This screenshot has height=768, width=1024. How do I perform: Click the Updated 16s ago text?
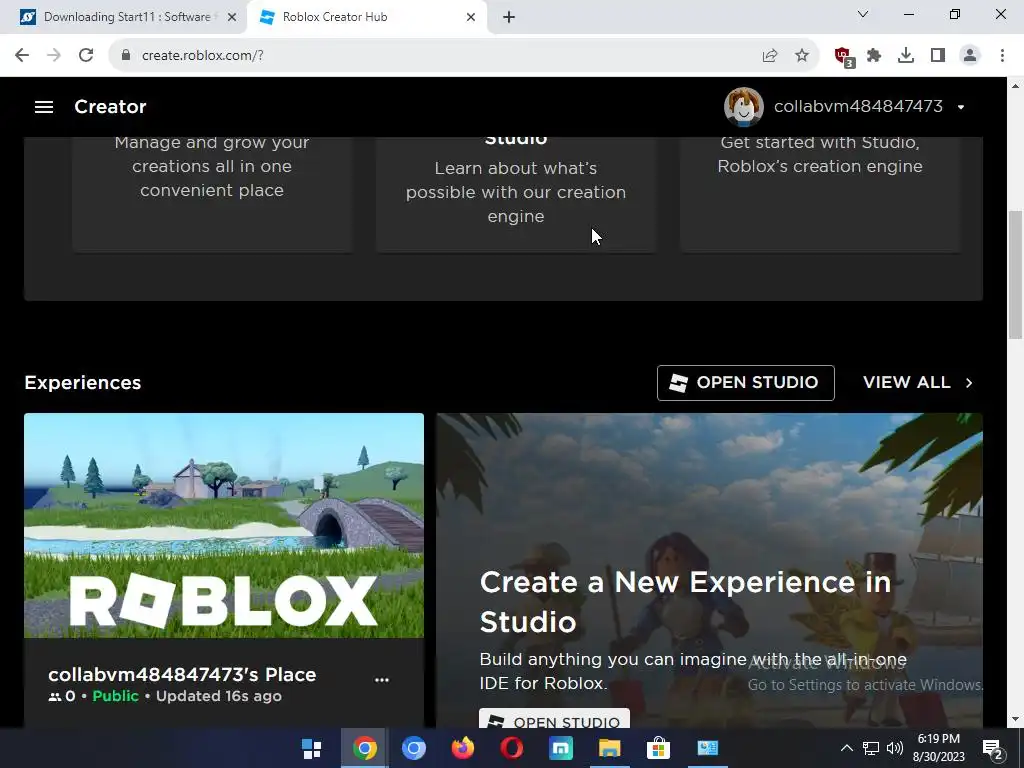tap(219, 696)
